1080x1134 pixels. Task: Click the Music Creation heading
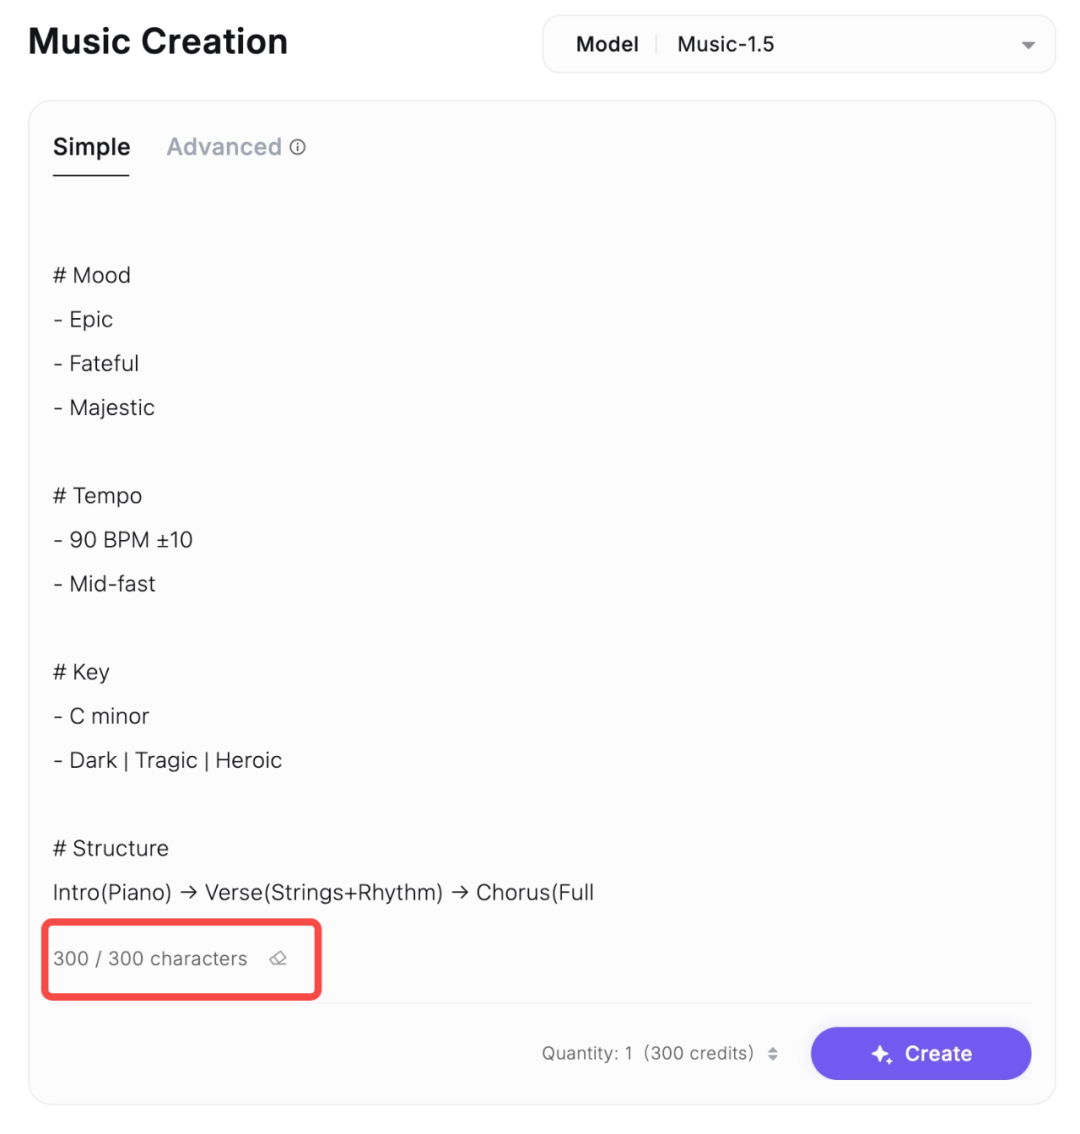tap(158, 42)
